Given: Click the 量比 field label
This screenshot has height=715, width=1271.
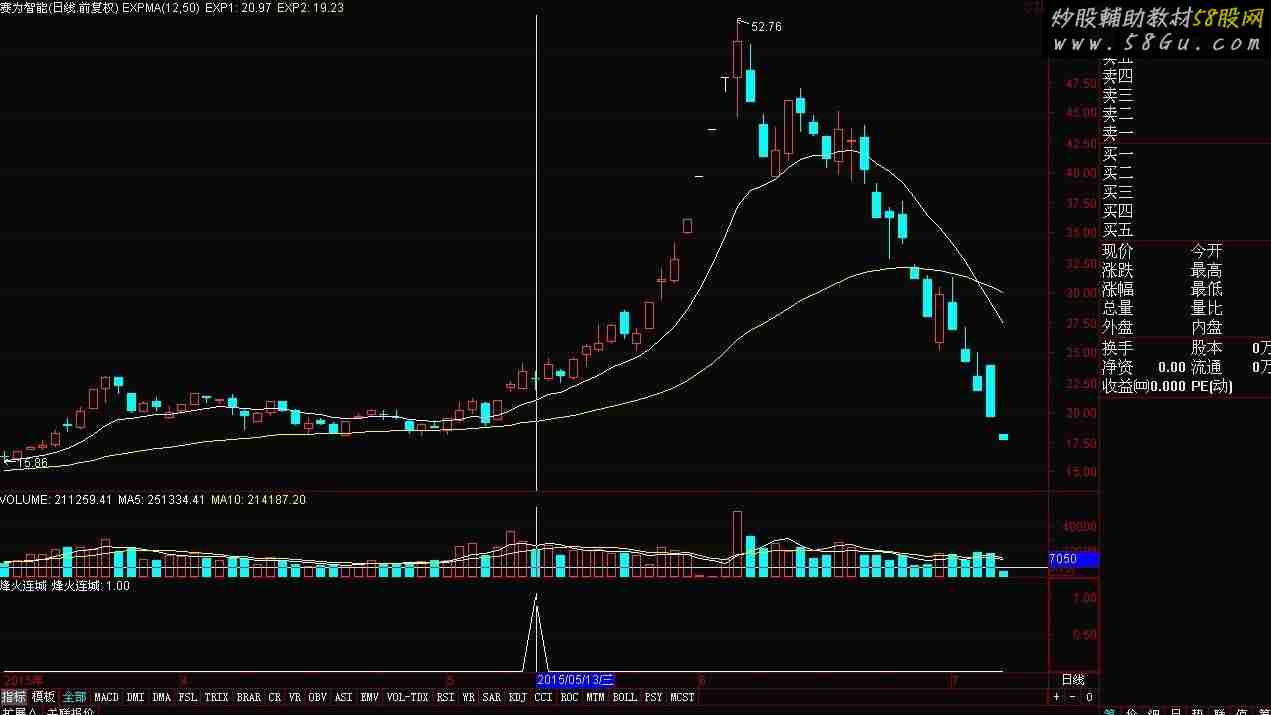Looking at the screenshot, I should [x=1206, y=309].
